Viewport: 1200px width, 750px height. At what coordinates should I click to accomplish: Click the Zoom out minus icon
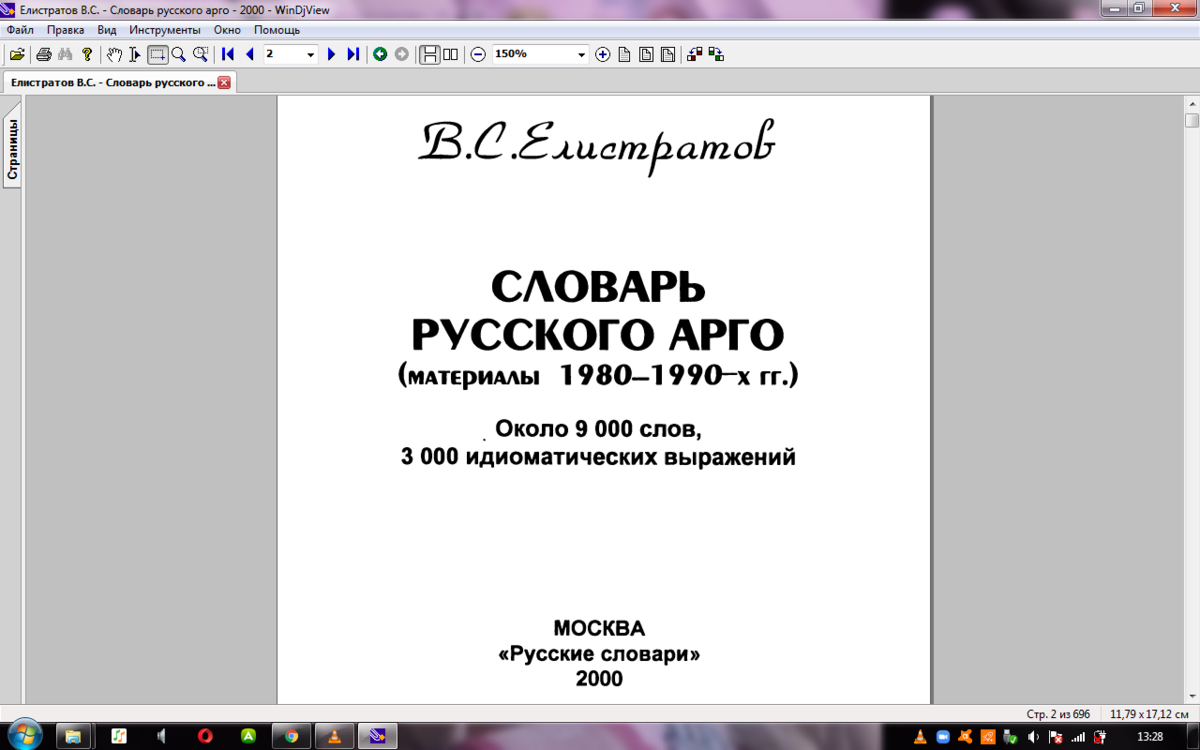pyautogui.click(x=478, y=54)
